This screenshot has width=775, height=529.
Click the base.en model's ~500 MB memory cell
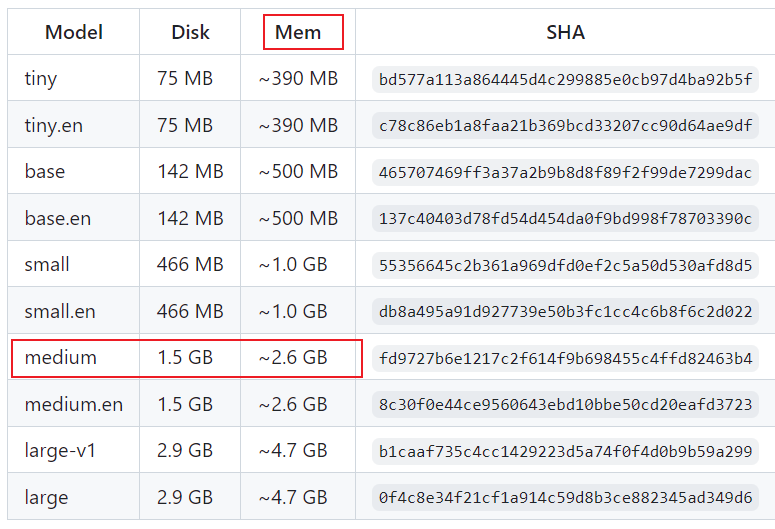tap(298, 218)
